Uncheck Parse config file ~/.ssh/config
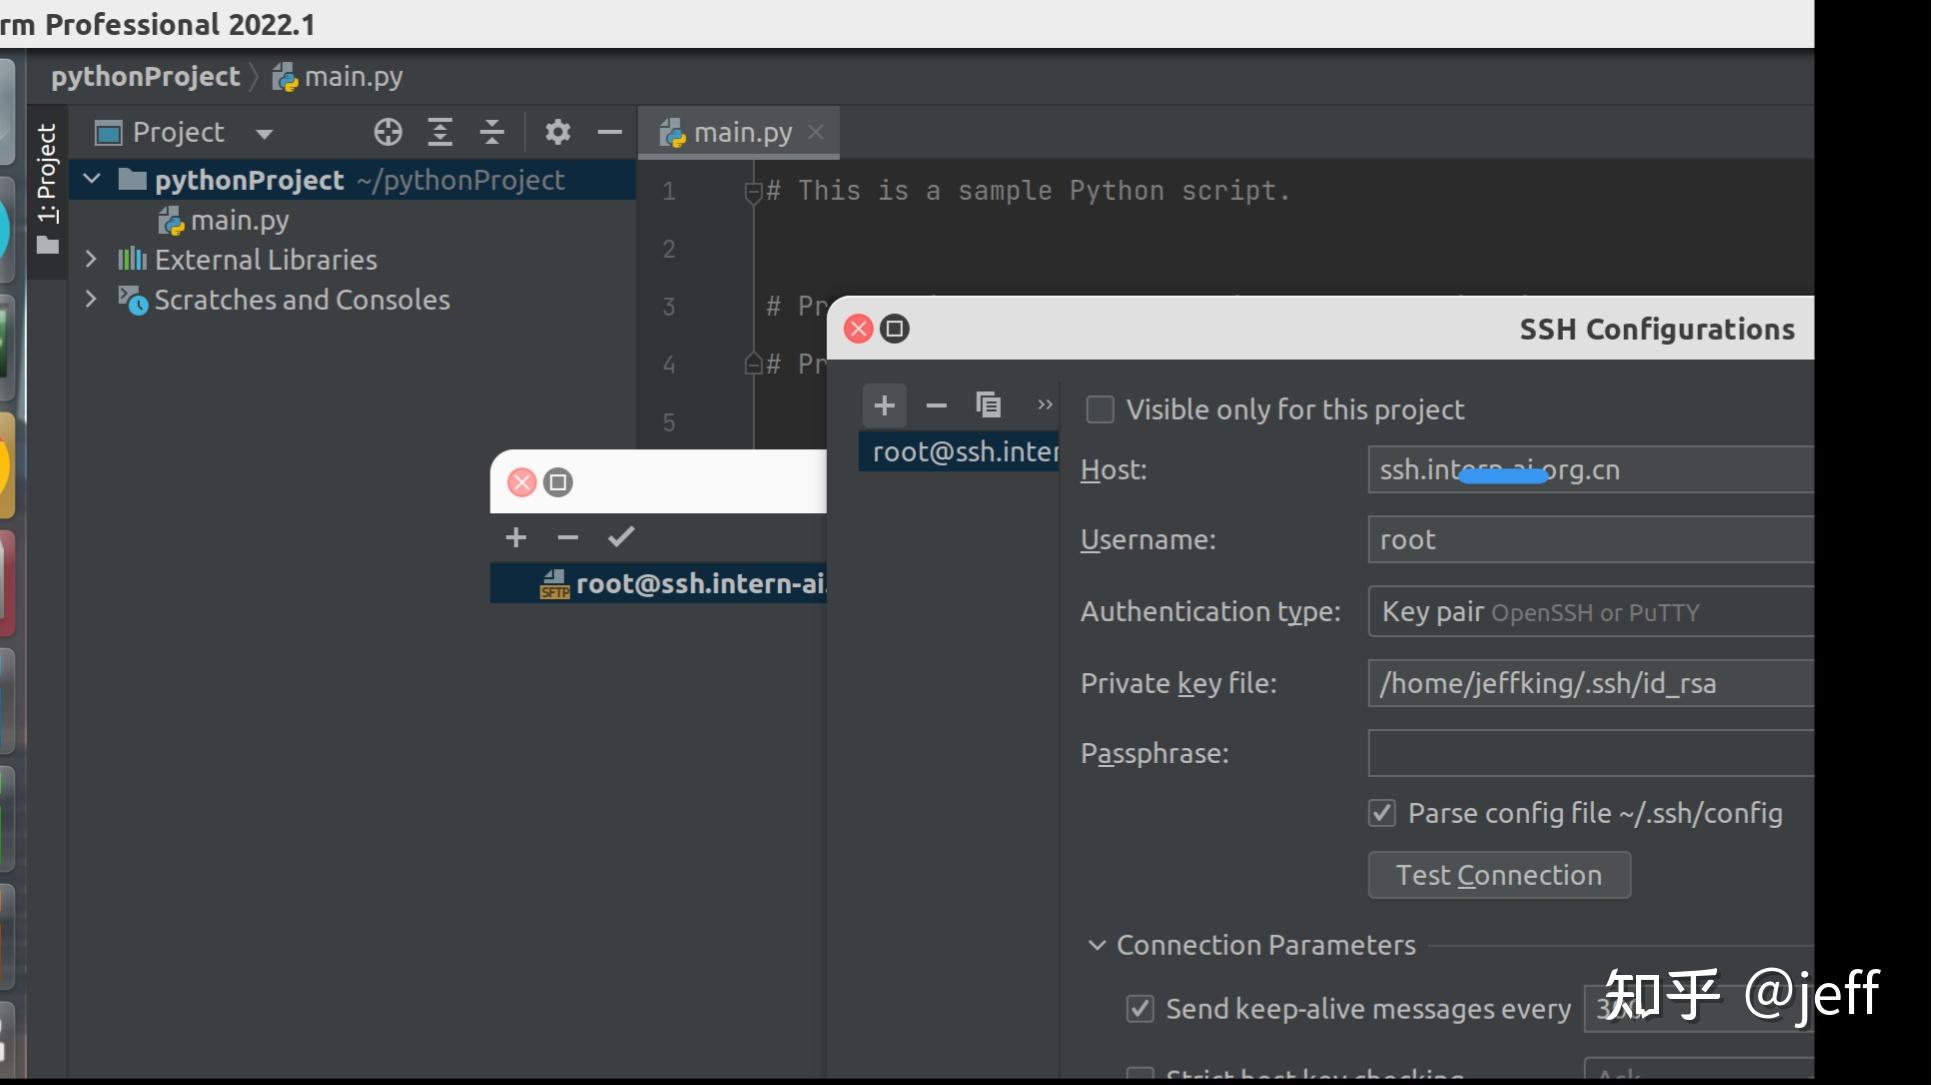Image resolution: width=1933 pixels, height=1085 pixels. (x=1382, y=813)
